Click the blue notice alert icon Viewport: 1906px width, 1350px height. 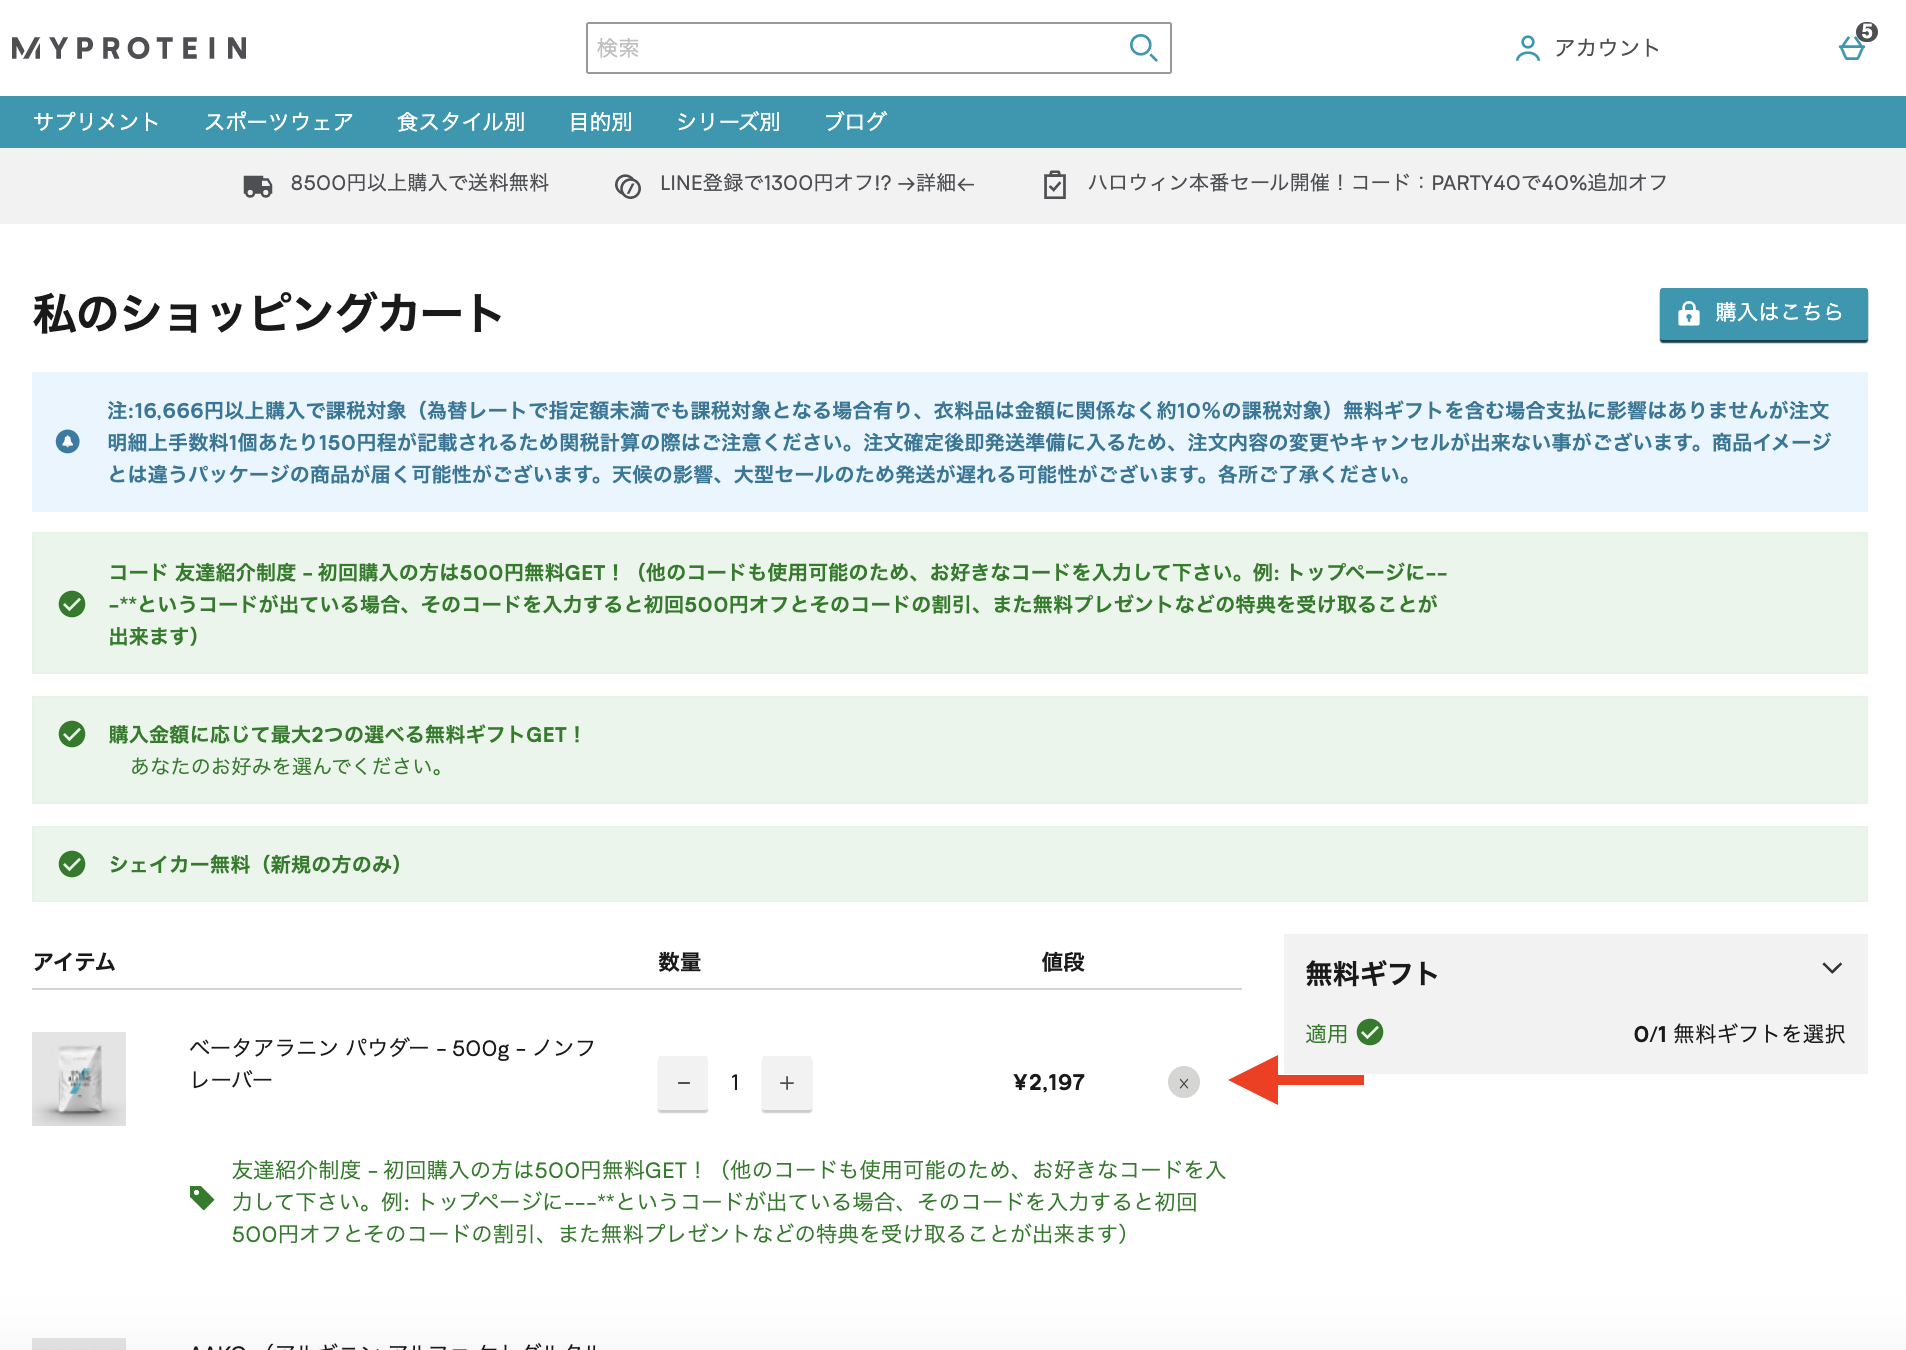[68, 441]
